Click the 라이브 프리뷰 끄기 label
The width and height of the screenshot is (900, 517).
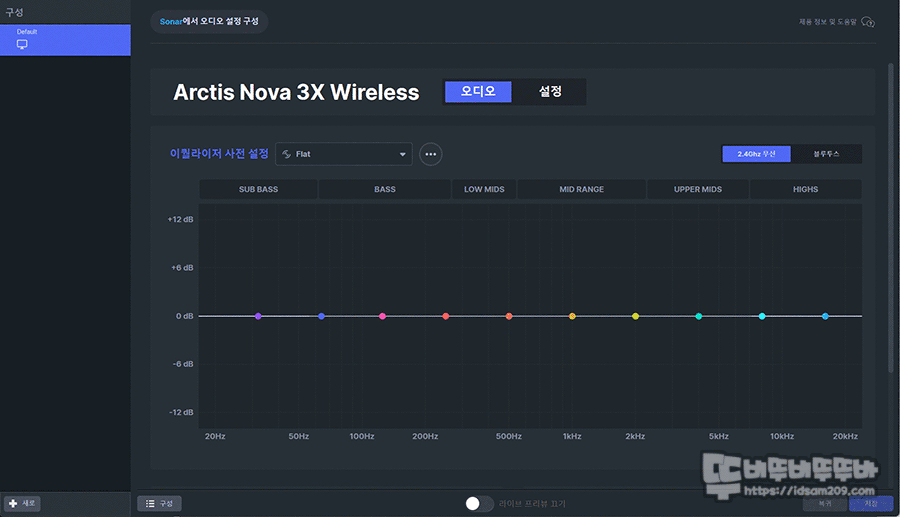pyautogui.click(x=532, y=503)
